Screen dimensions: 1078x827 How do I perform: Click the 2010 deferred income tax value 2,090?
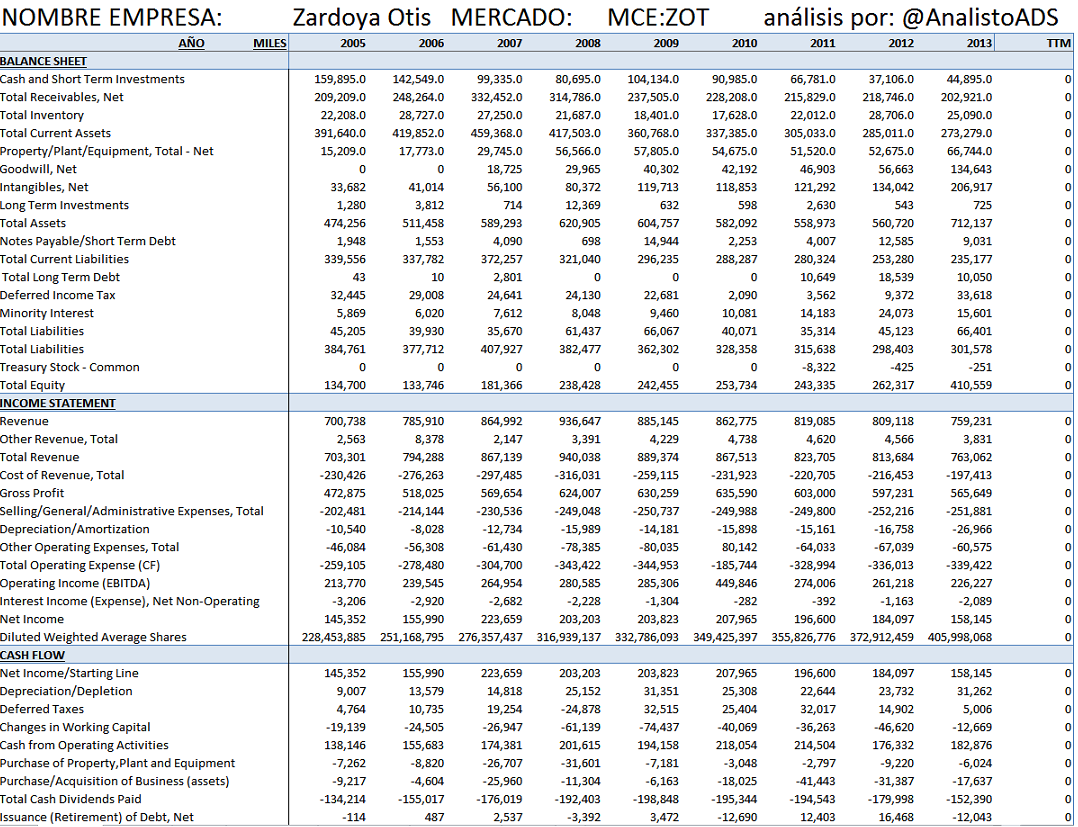point(742,295)
